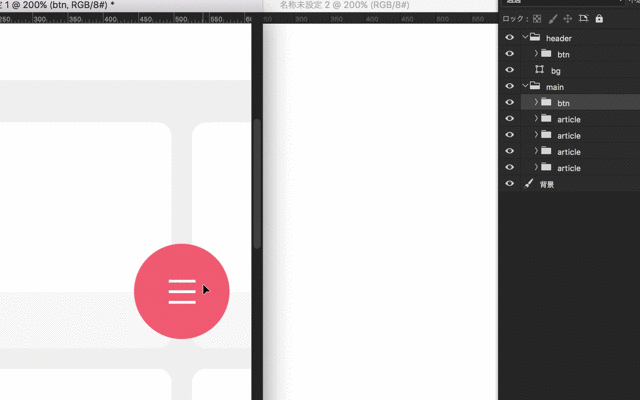Click the 背景 layer brush icon
This screenshot has height=400, width=640.
529,183
